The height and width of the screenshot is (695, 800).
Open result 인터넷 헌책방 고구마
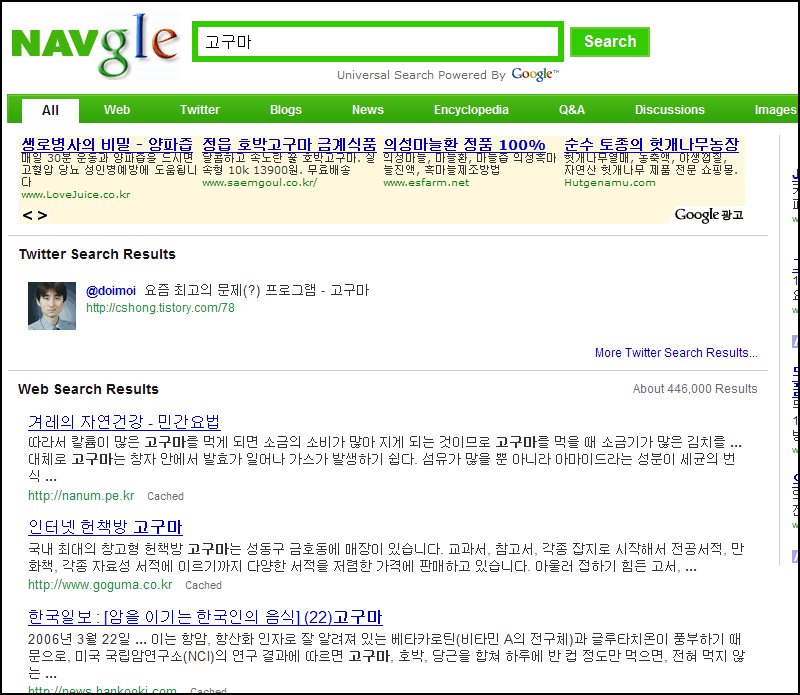105,527
